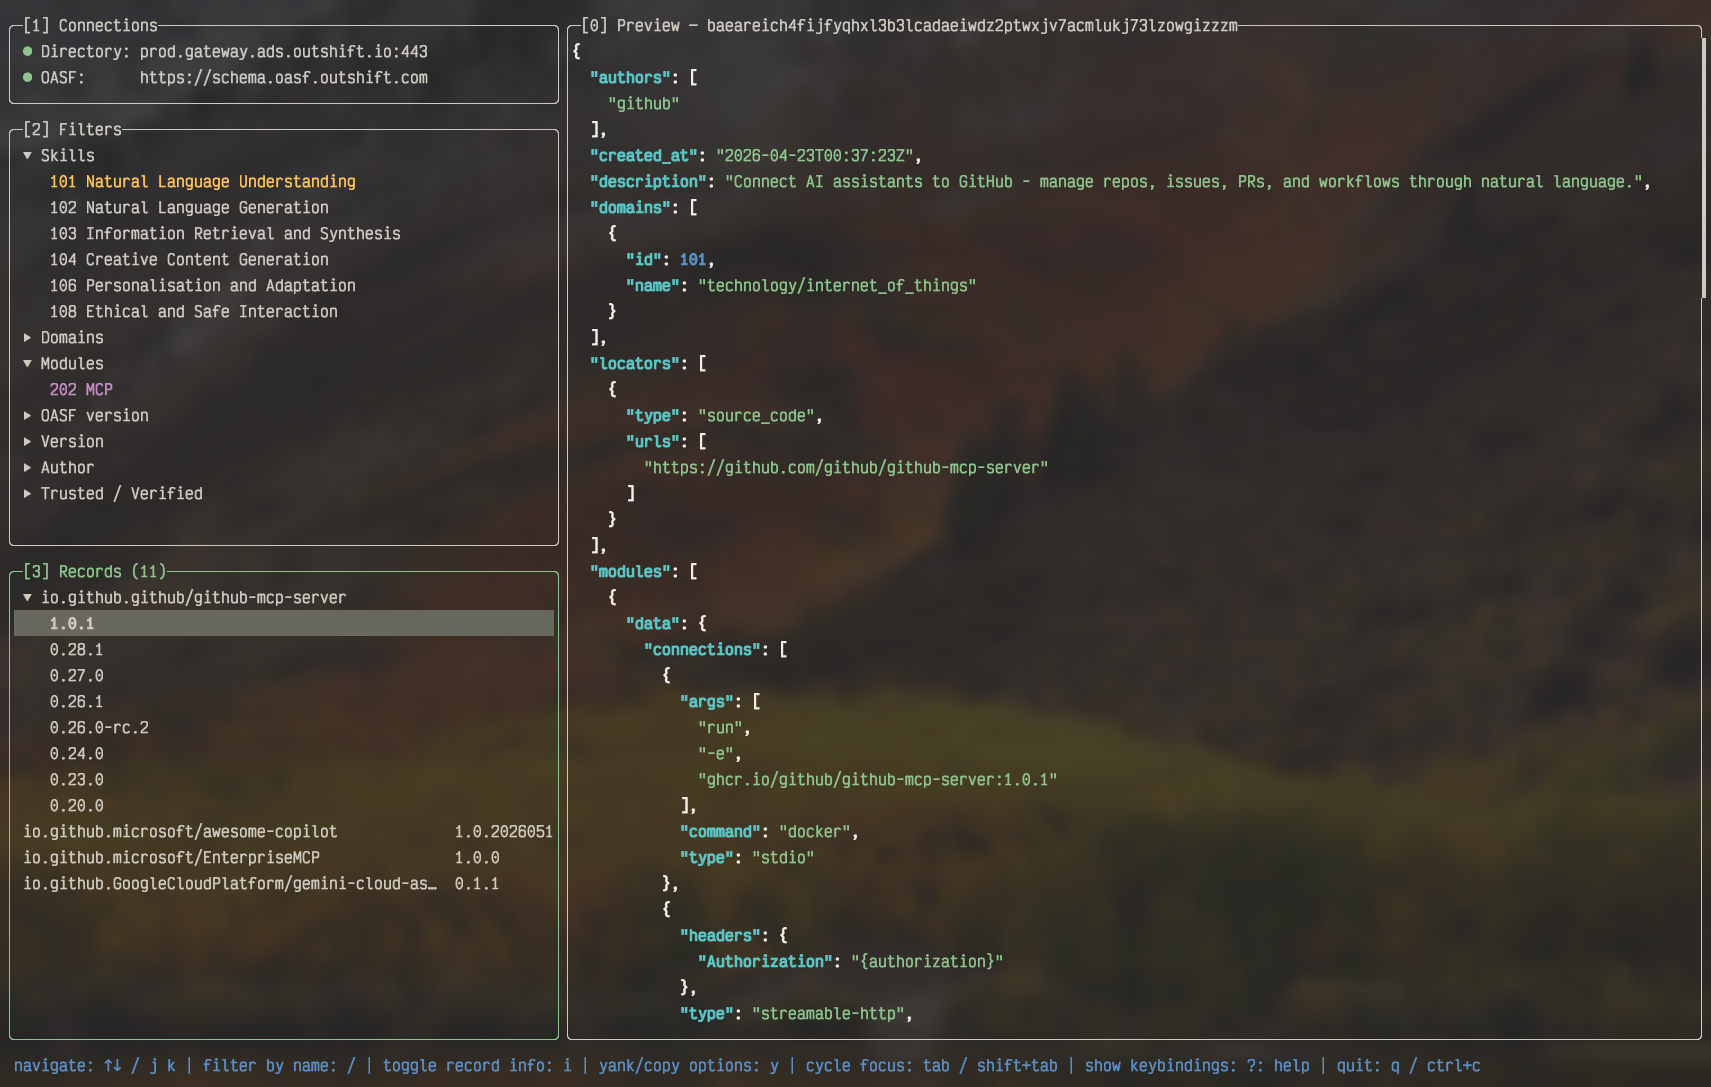Toggle filter 108 Ethical and Safe Interaction
Screen dimensions: 1711x1087
tap(194, 312)
